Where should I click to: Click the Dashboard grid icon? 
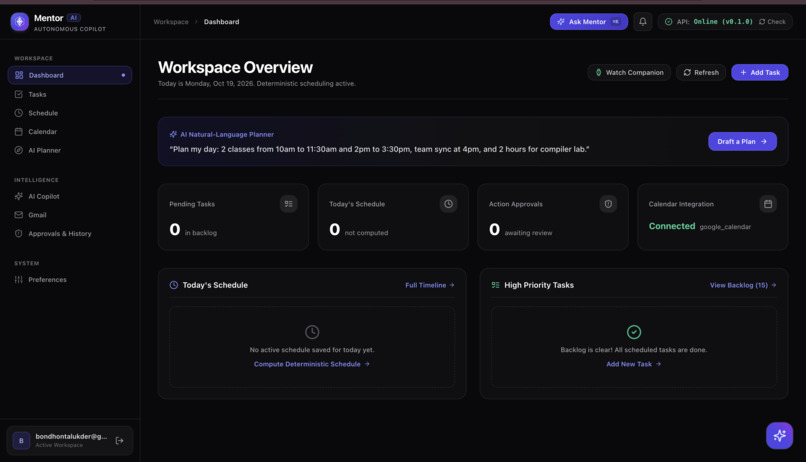coord(19,75)
